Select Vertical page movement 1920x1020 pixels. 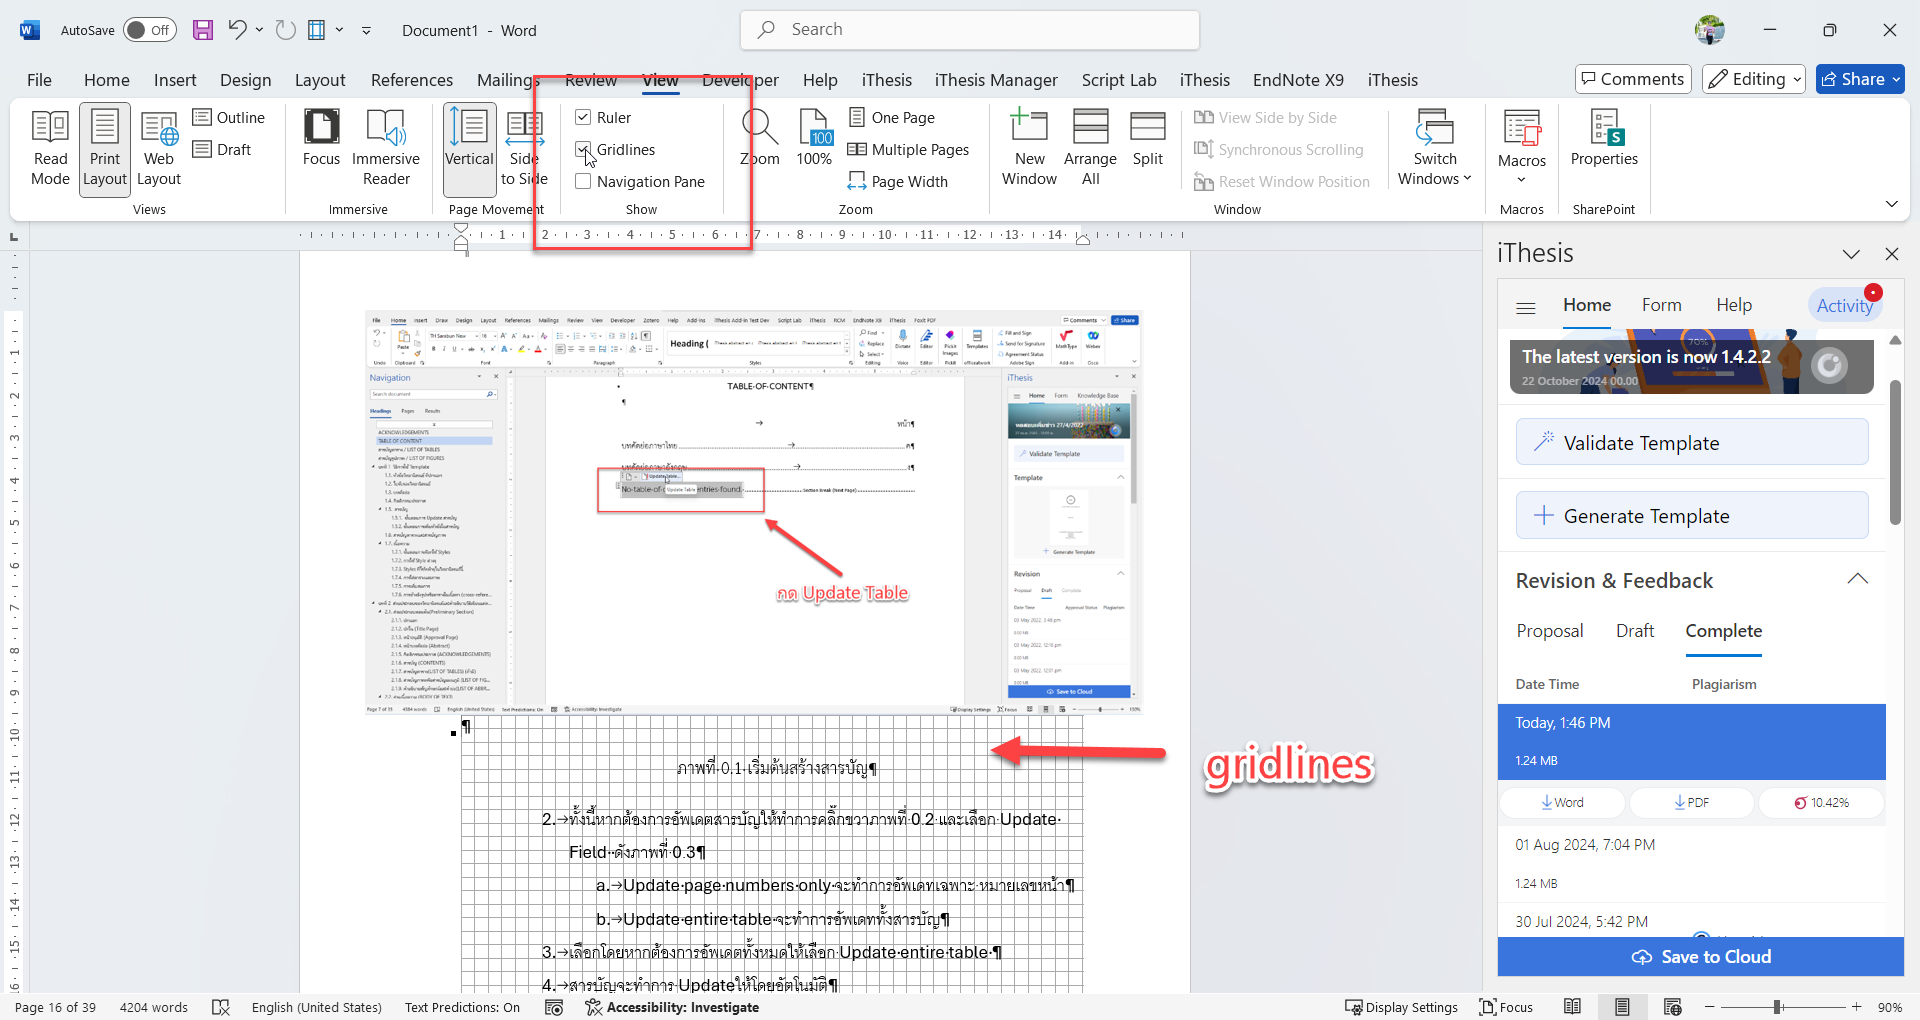(469, 149)
